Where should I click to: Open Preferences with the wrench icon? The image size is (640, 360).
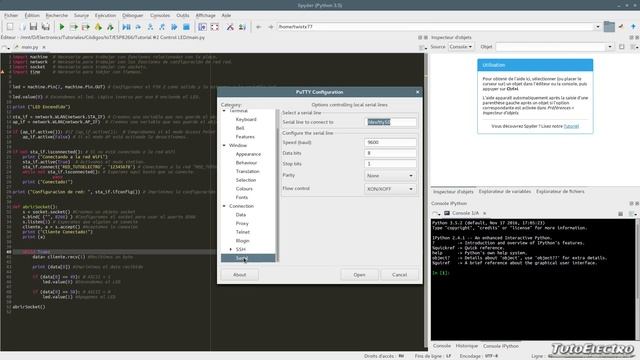230,27
